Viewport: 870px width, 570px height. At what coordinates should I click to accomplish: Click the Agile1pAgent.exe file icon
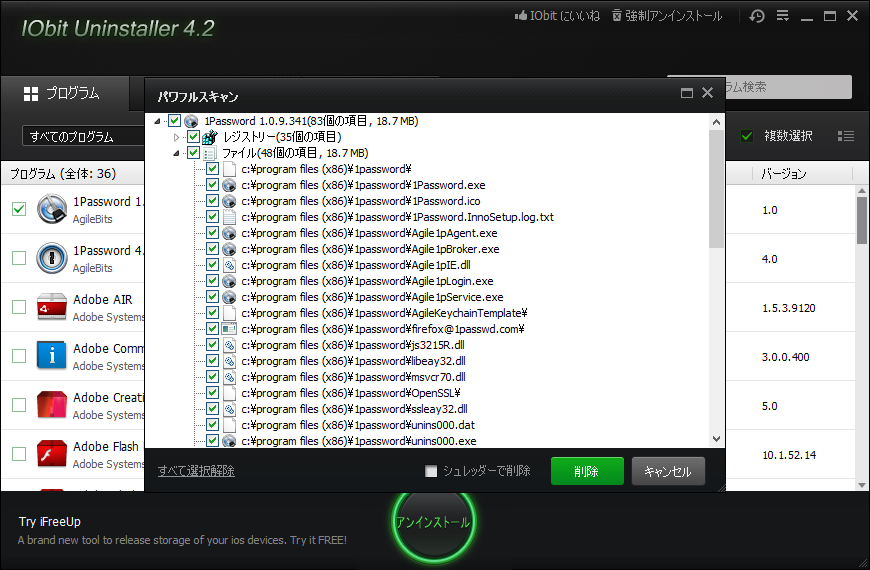point(229,233)
